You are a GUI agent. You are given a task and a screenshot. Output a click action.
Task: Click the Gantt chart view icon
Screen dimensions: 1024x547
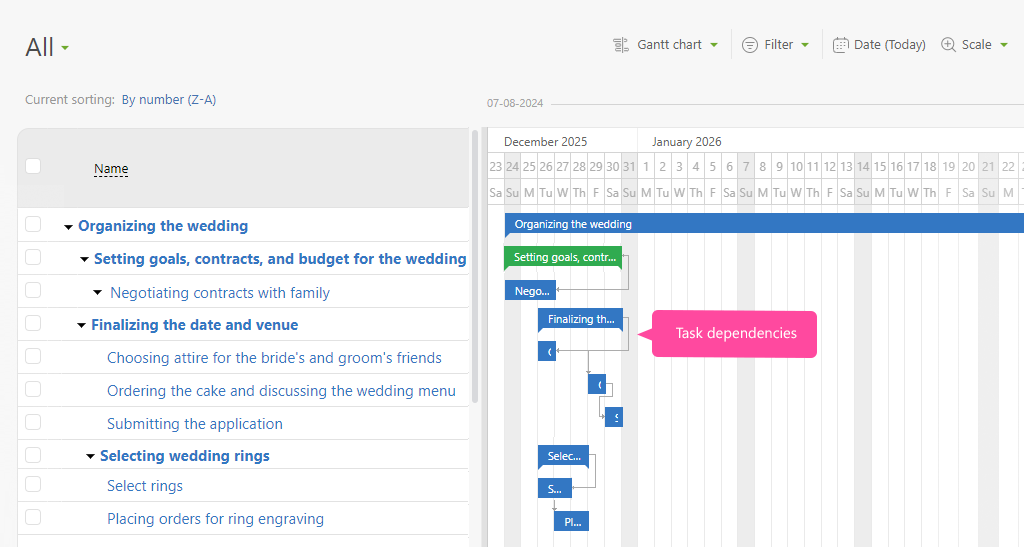620,45
